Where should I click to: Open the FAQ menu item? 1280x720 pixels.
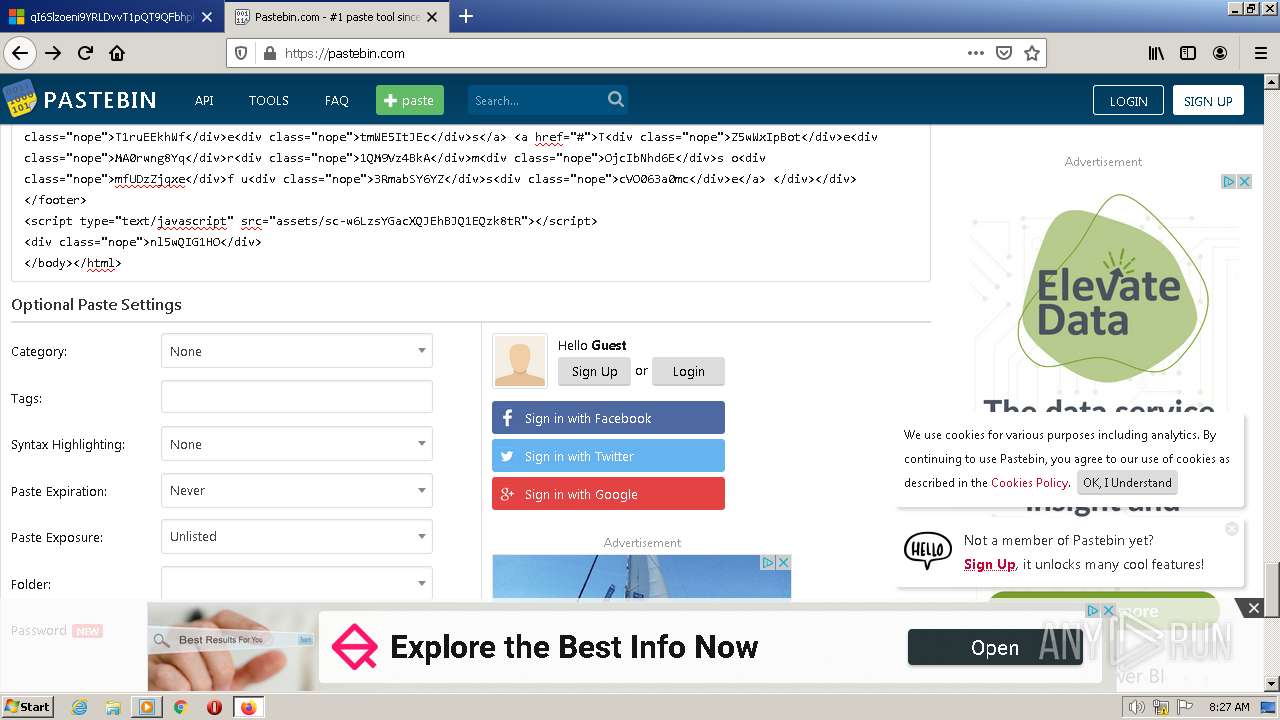[x=337, y=100]
